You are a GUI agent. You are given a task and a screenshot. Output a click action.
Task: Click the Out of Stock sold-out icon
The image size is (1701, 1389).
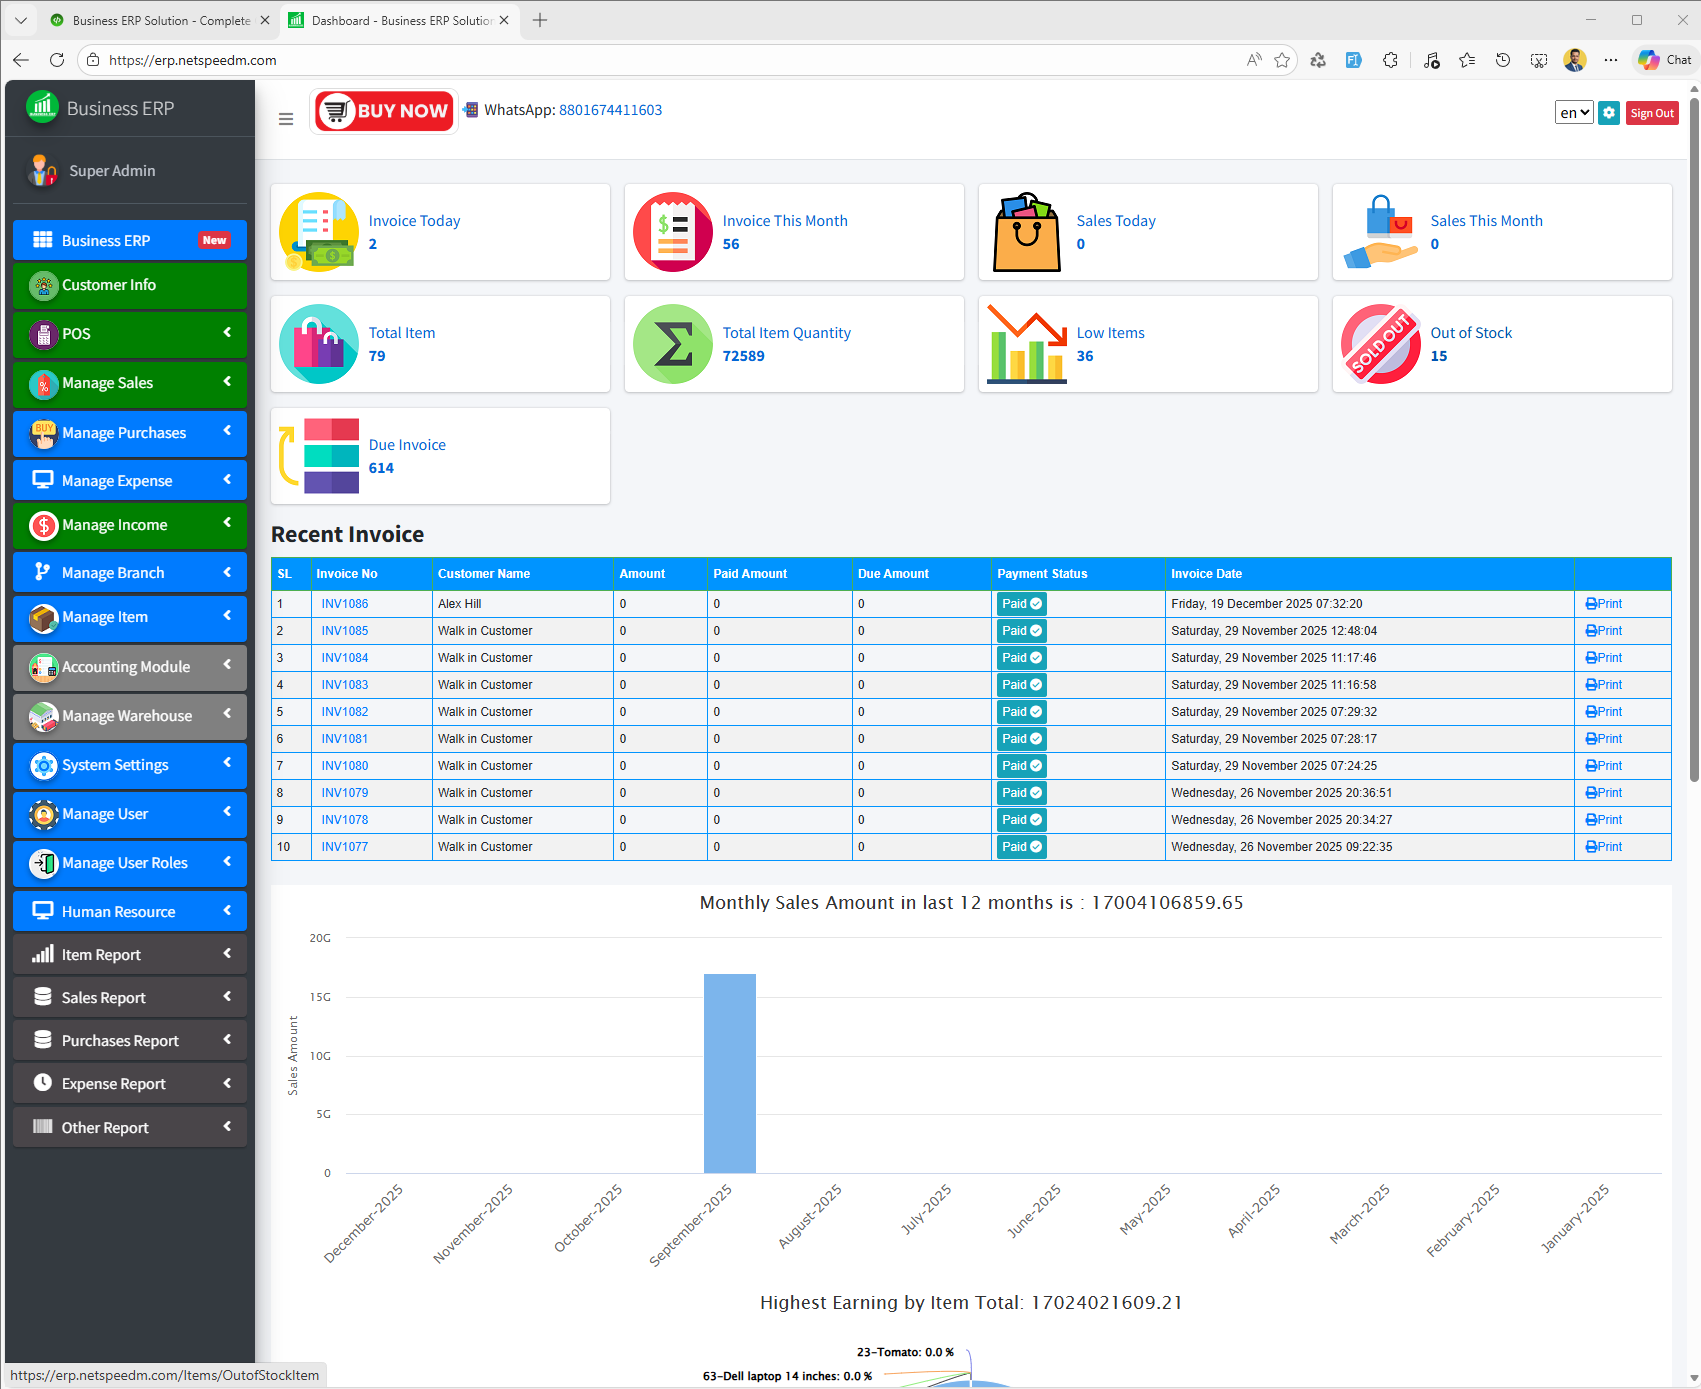coord(1381,344)
